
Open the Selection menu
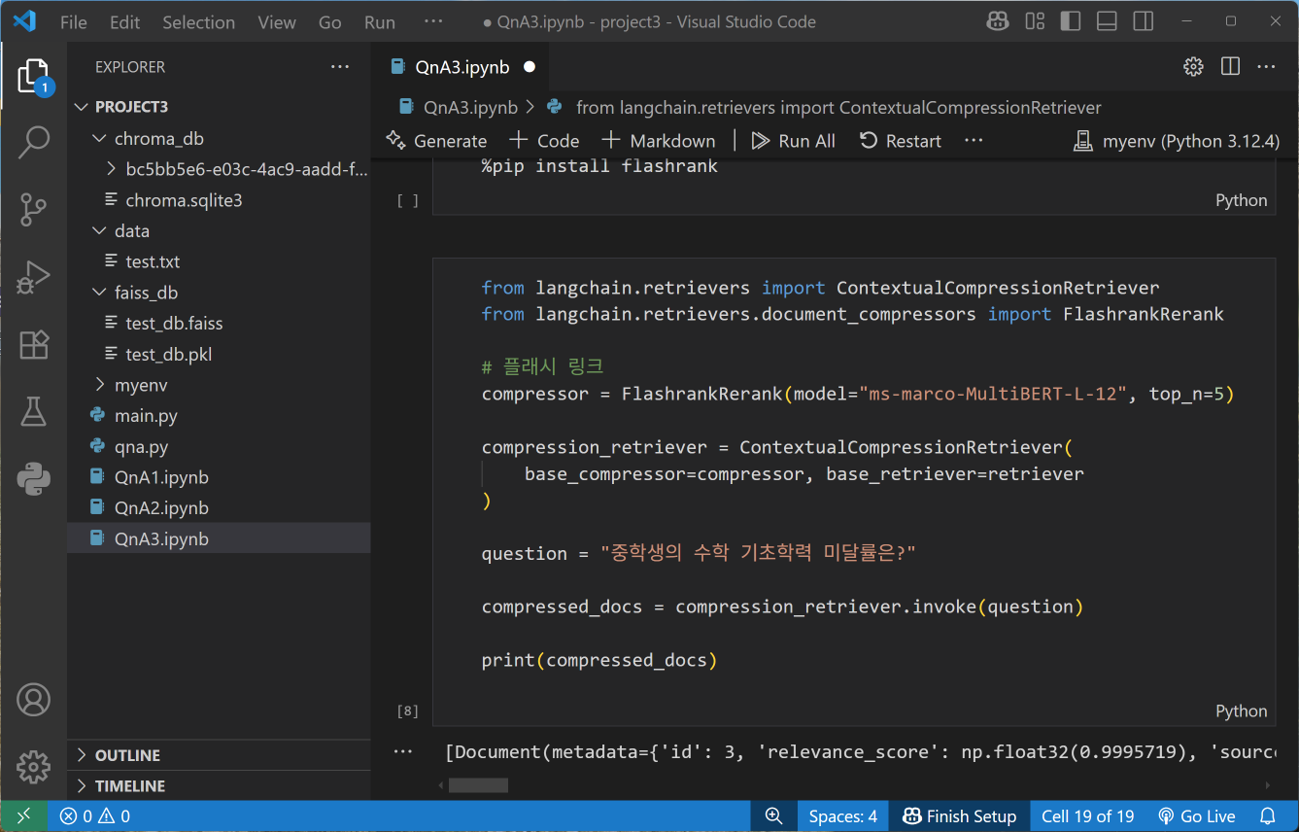199,22
